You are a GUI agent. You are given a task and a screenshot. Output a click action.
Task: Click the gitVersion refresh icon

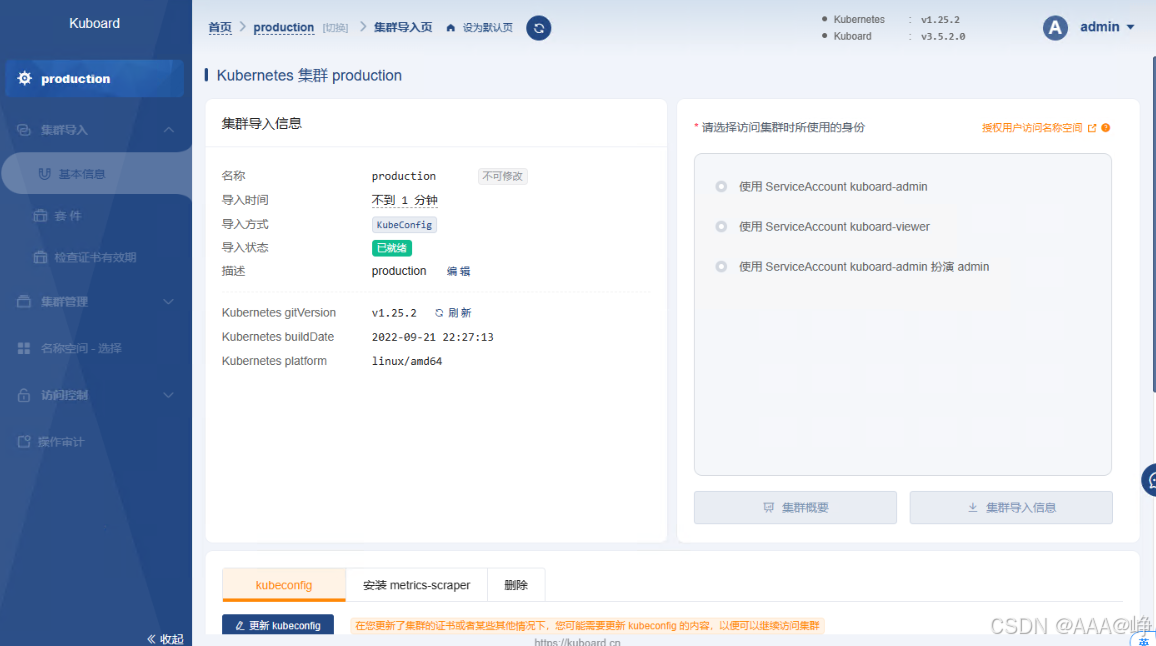tap(439, 313)
